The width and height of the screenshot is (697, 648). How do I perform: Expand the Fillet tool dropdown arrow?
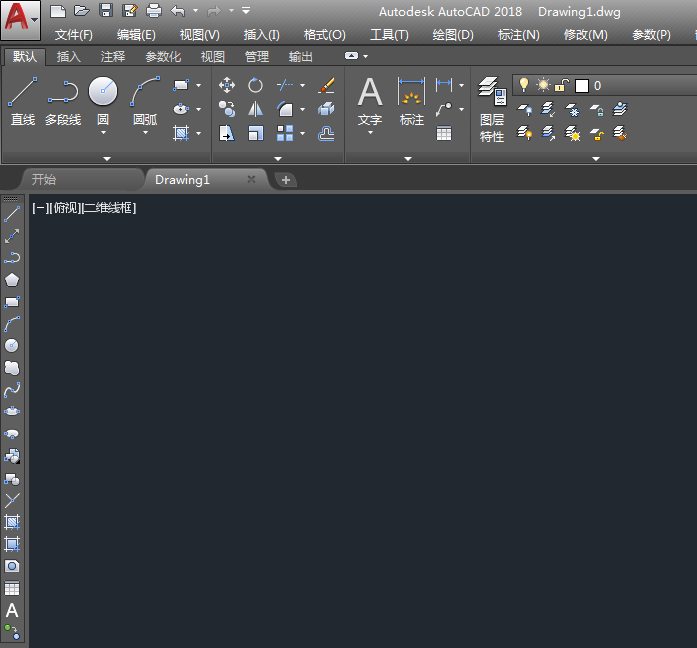pyautogui.click(x=302, y=109)
